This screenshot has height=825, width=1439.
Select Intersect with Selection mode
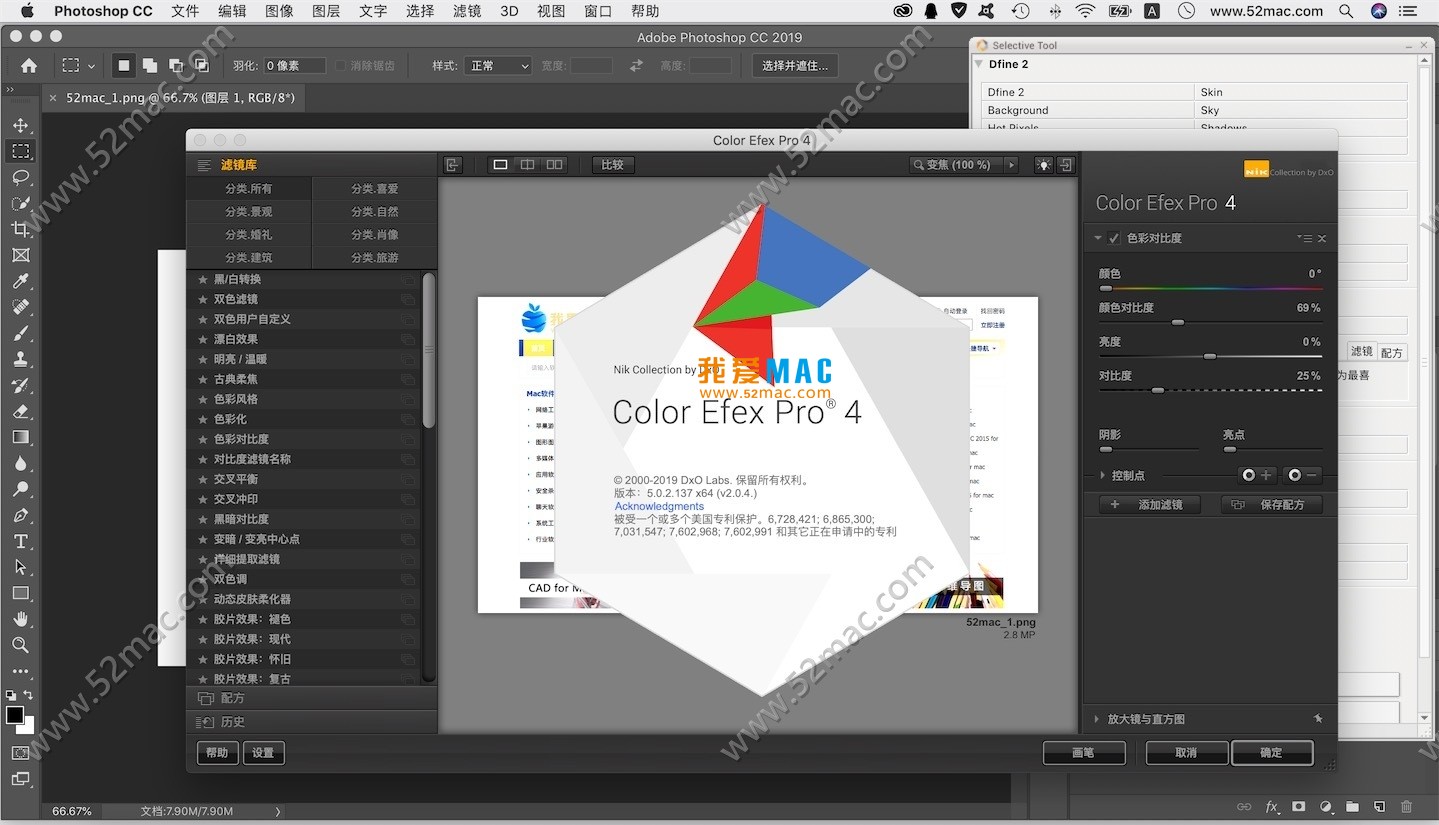pos(202,66)
